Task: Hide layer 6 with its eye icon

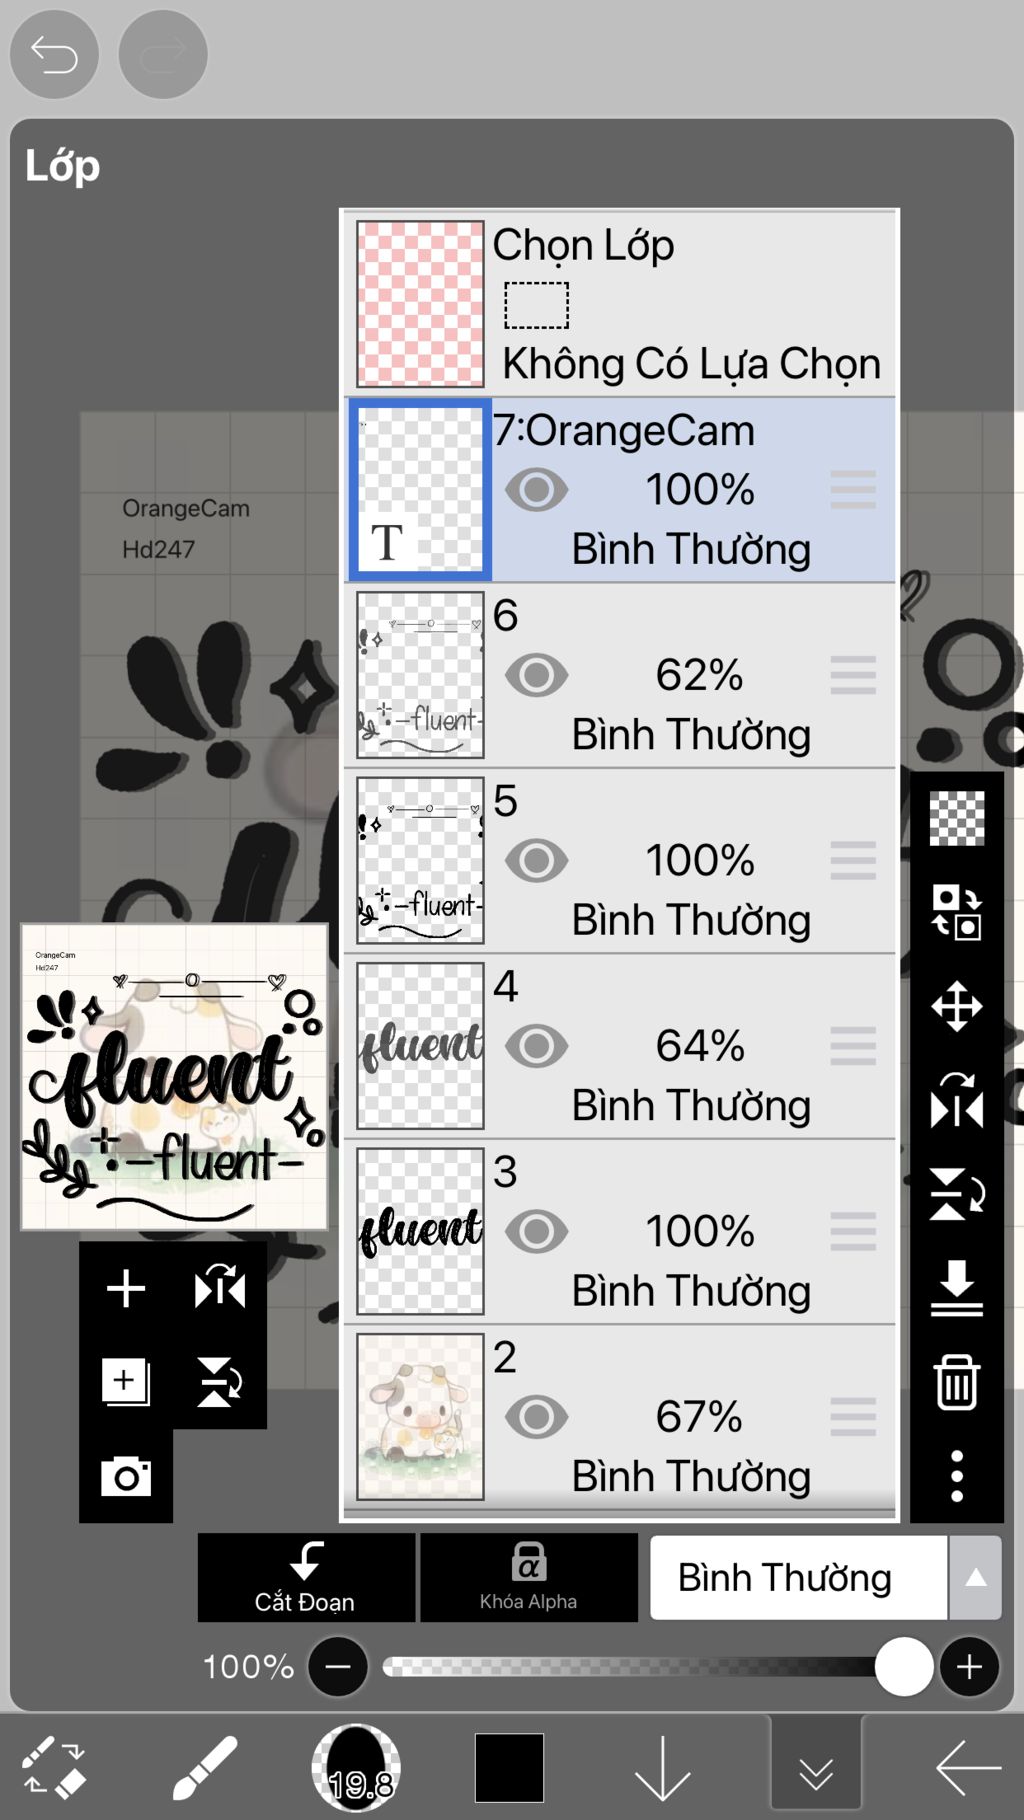Action: [537, 675]
